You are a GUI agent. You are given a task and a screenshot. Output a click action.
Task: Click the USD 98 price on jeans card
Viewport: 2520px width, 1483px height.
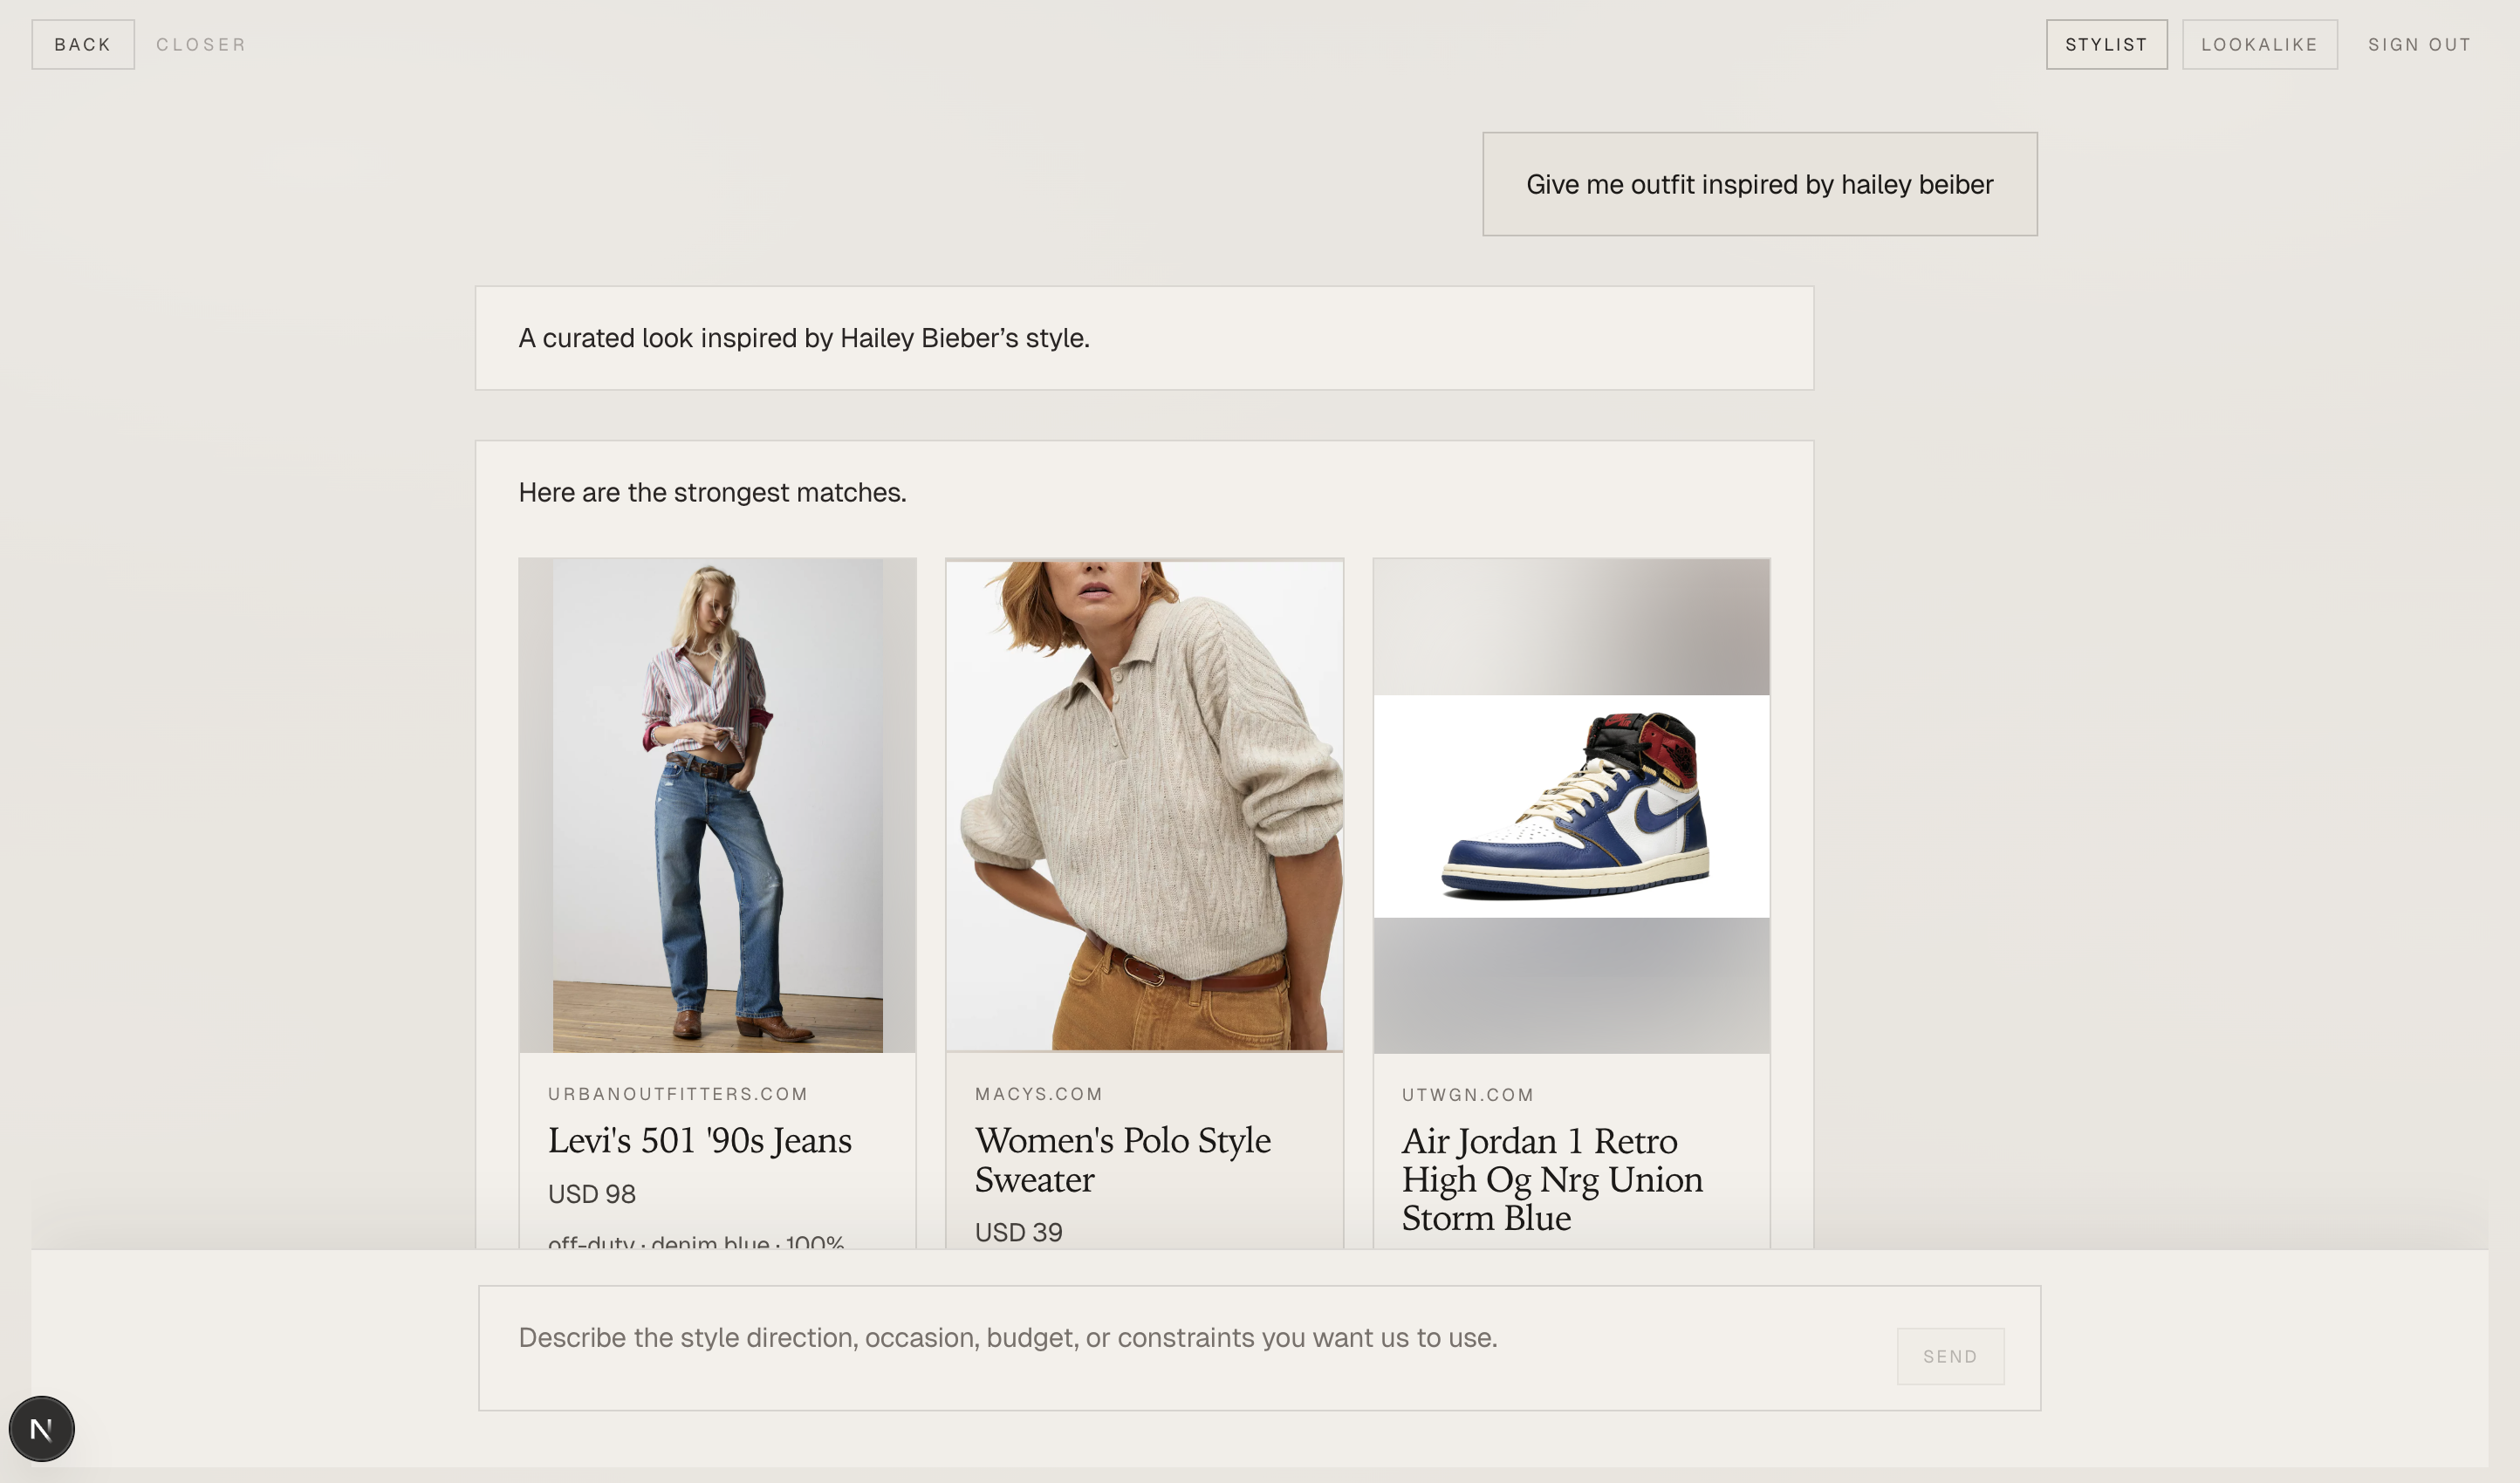coord(591,1194)
